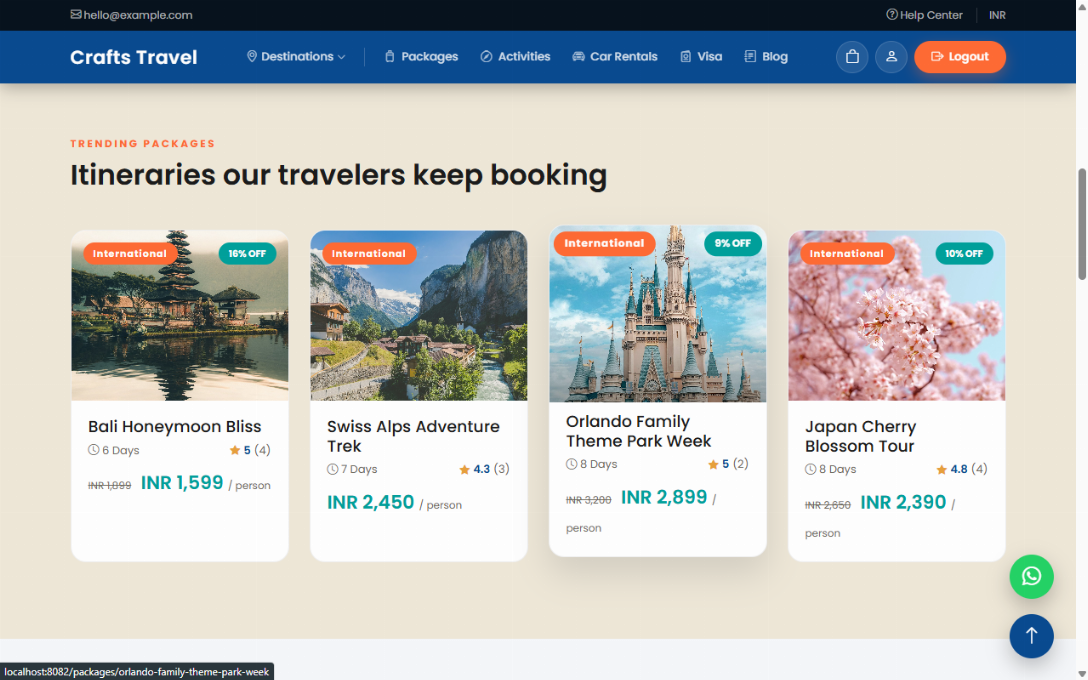Open the Car Rentals menu item

tap(615, 56)
